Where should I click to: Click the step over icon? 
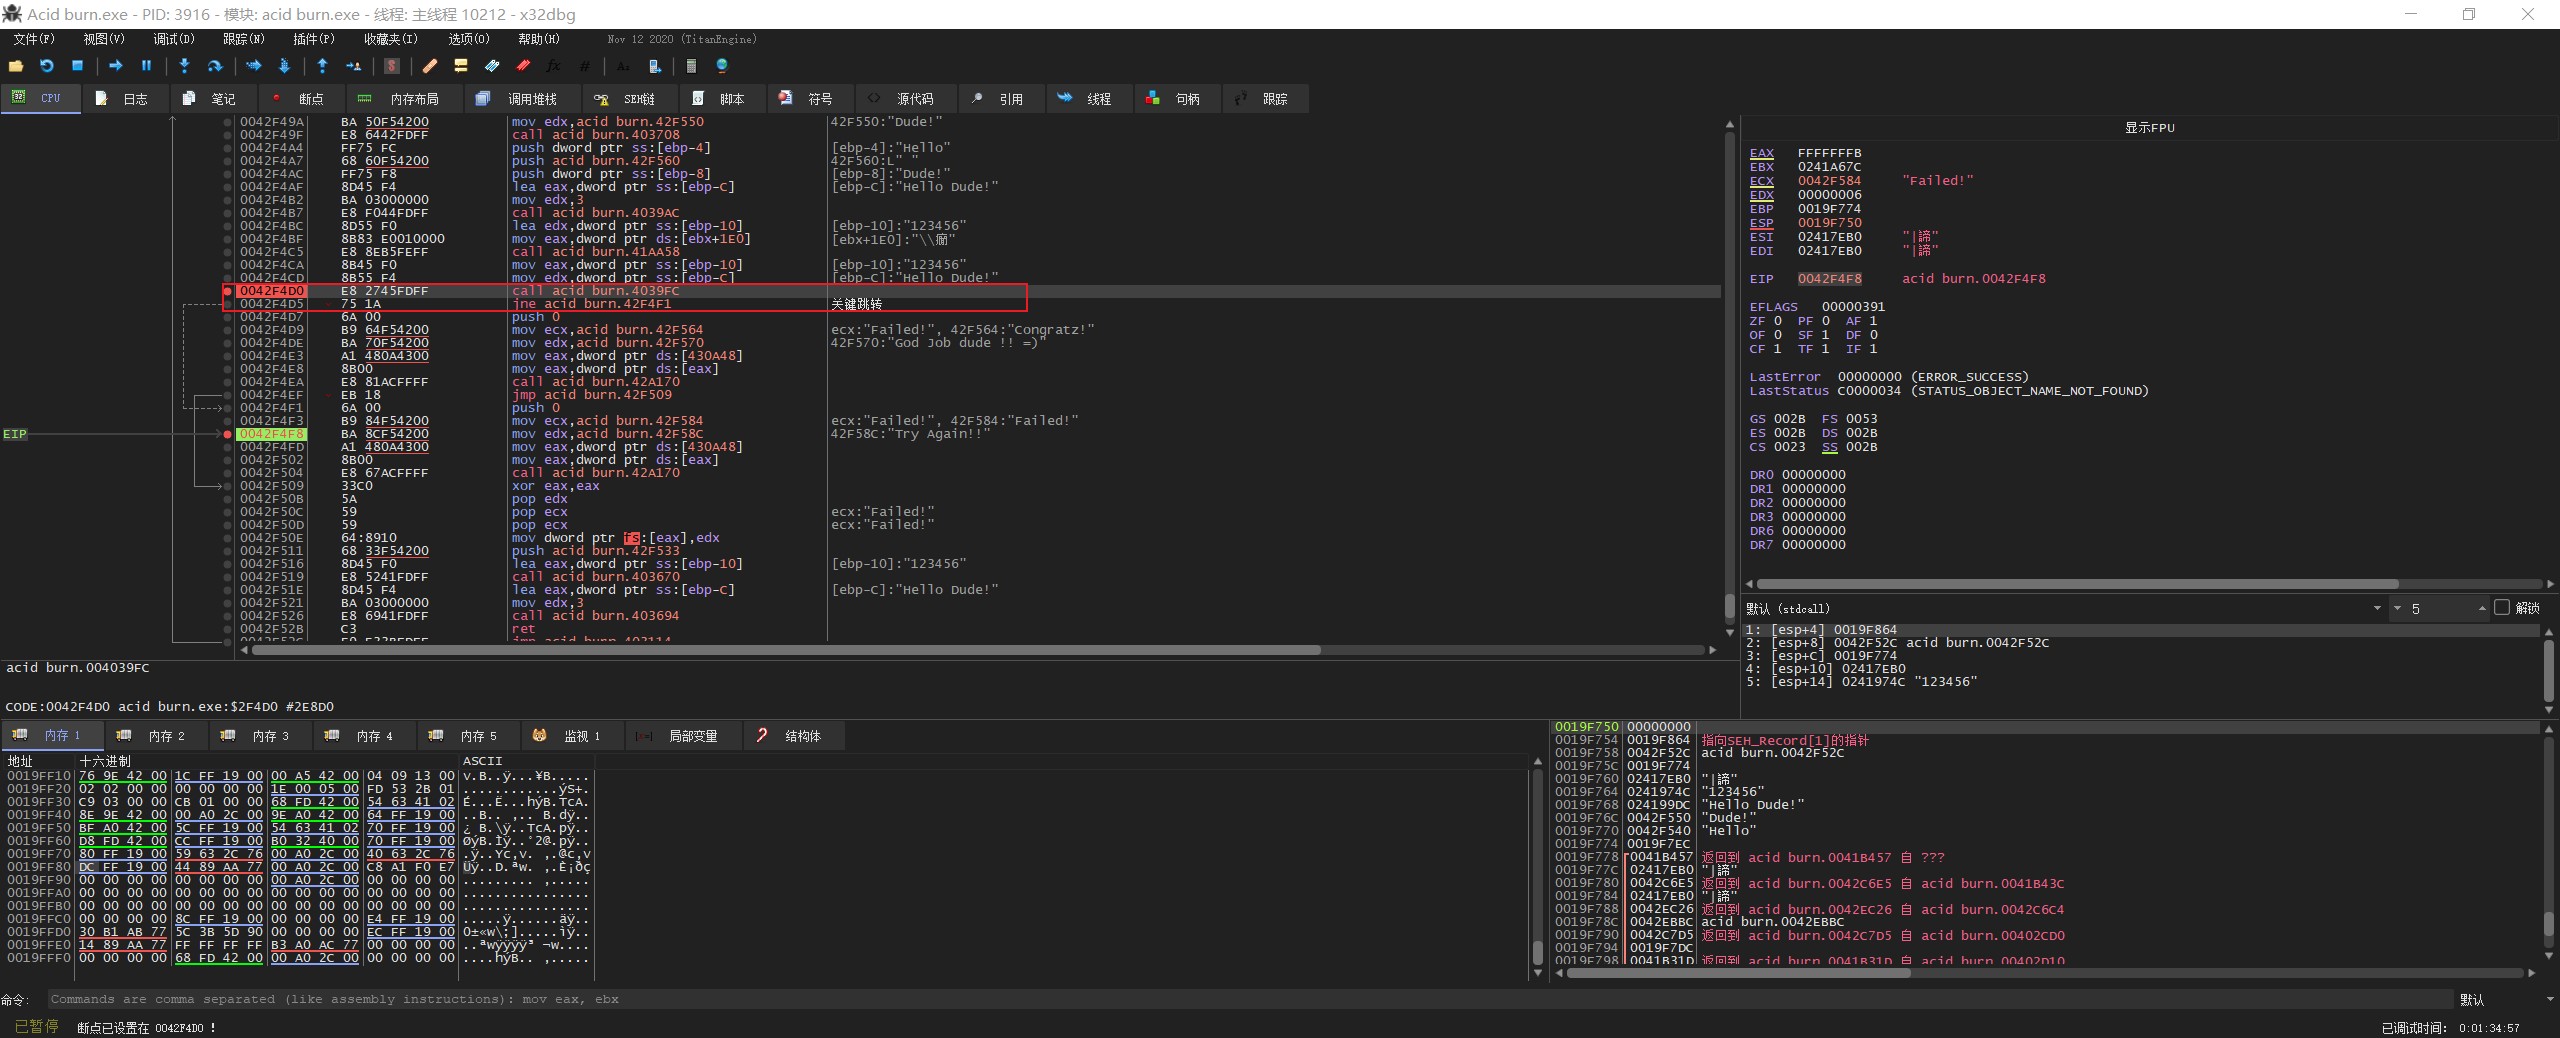click(x=214, y=66)
